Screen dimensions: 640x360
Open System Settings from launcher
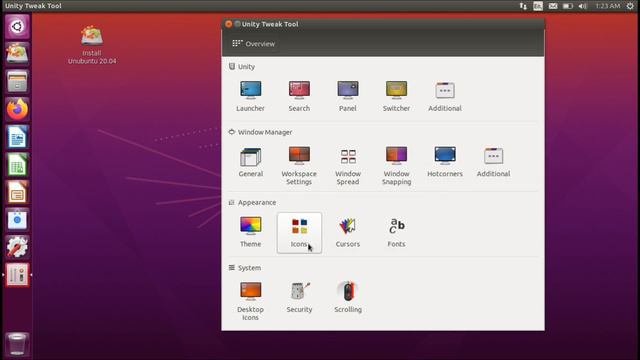tap(17, 247)
